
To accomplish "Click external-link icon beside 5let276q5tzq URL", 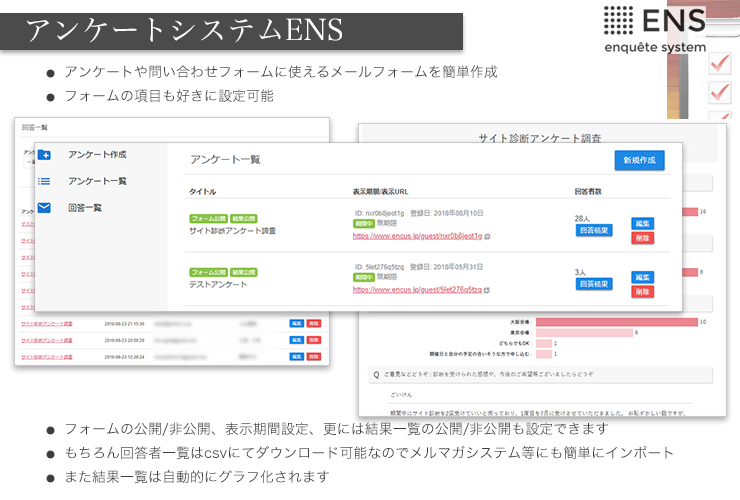I will pyautogui.click(x=487, y=290).
